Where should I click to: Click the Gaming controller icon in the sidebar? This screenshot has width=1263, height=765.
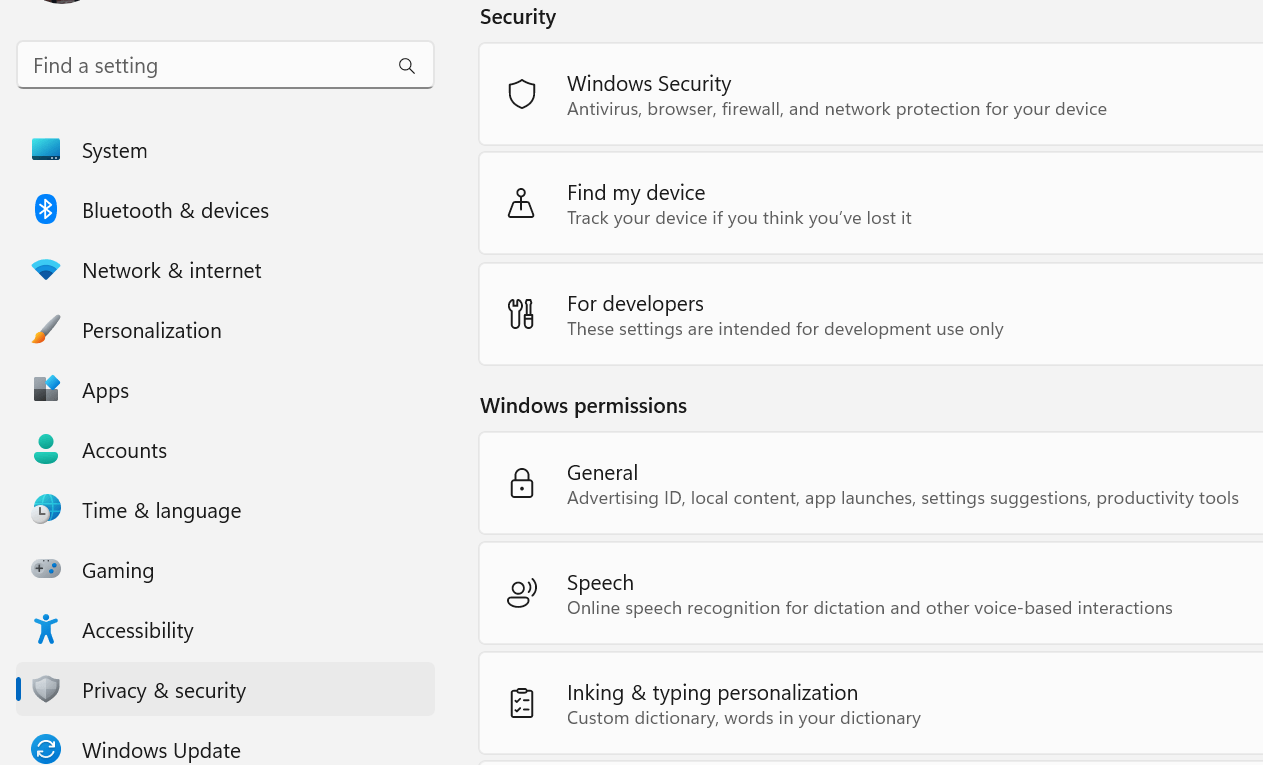click(x=46, y=570)
